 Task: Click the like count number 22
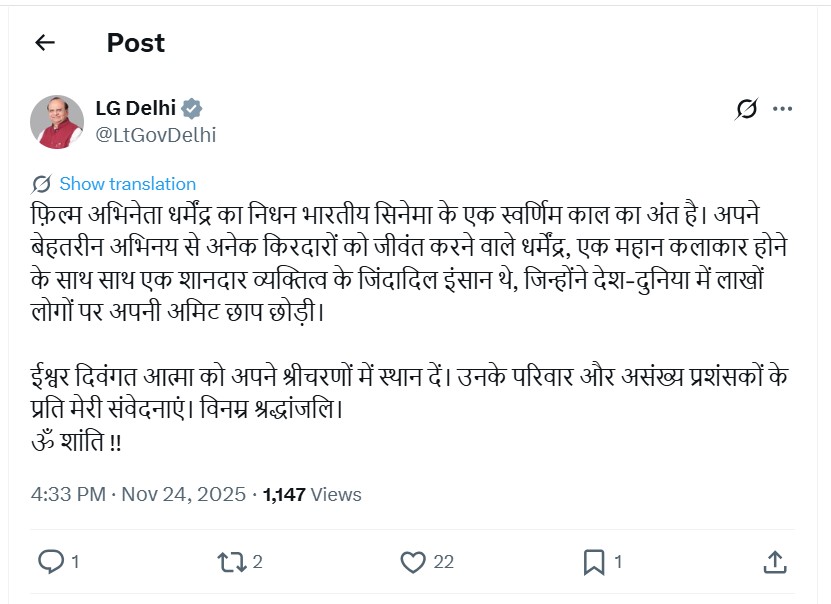[444, 563]
